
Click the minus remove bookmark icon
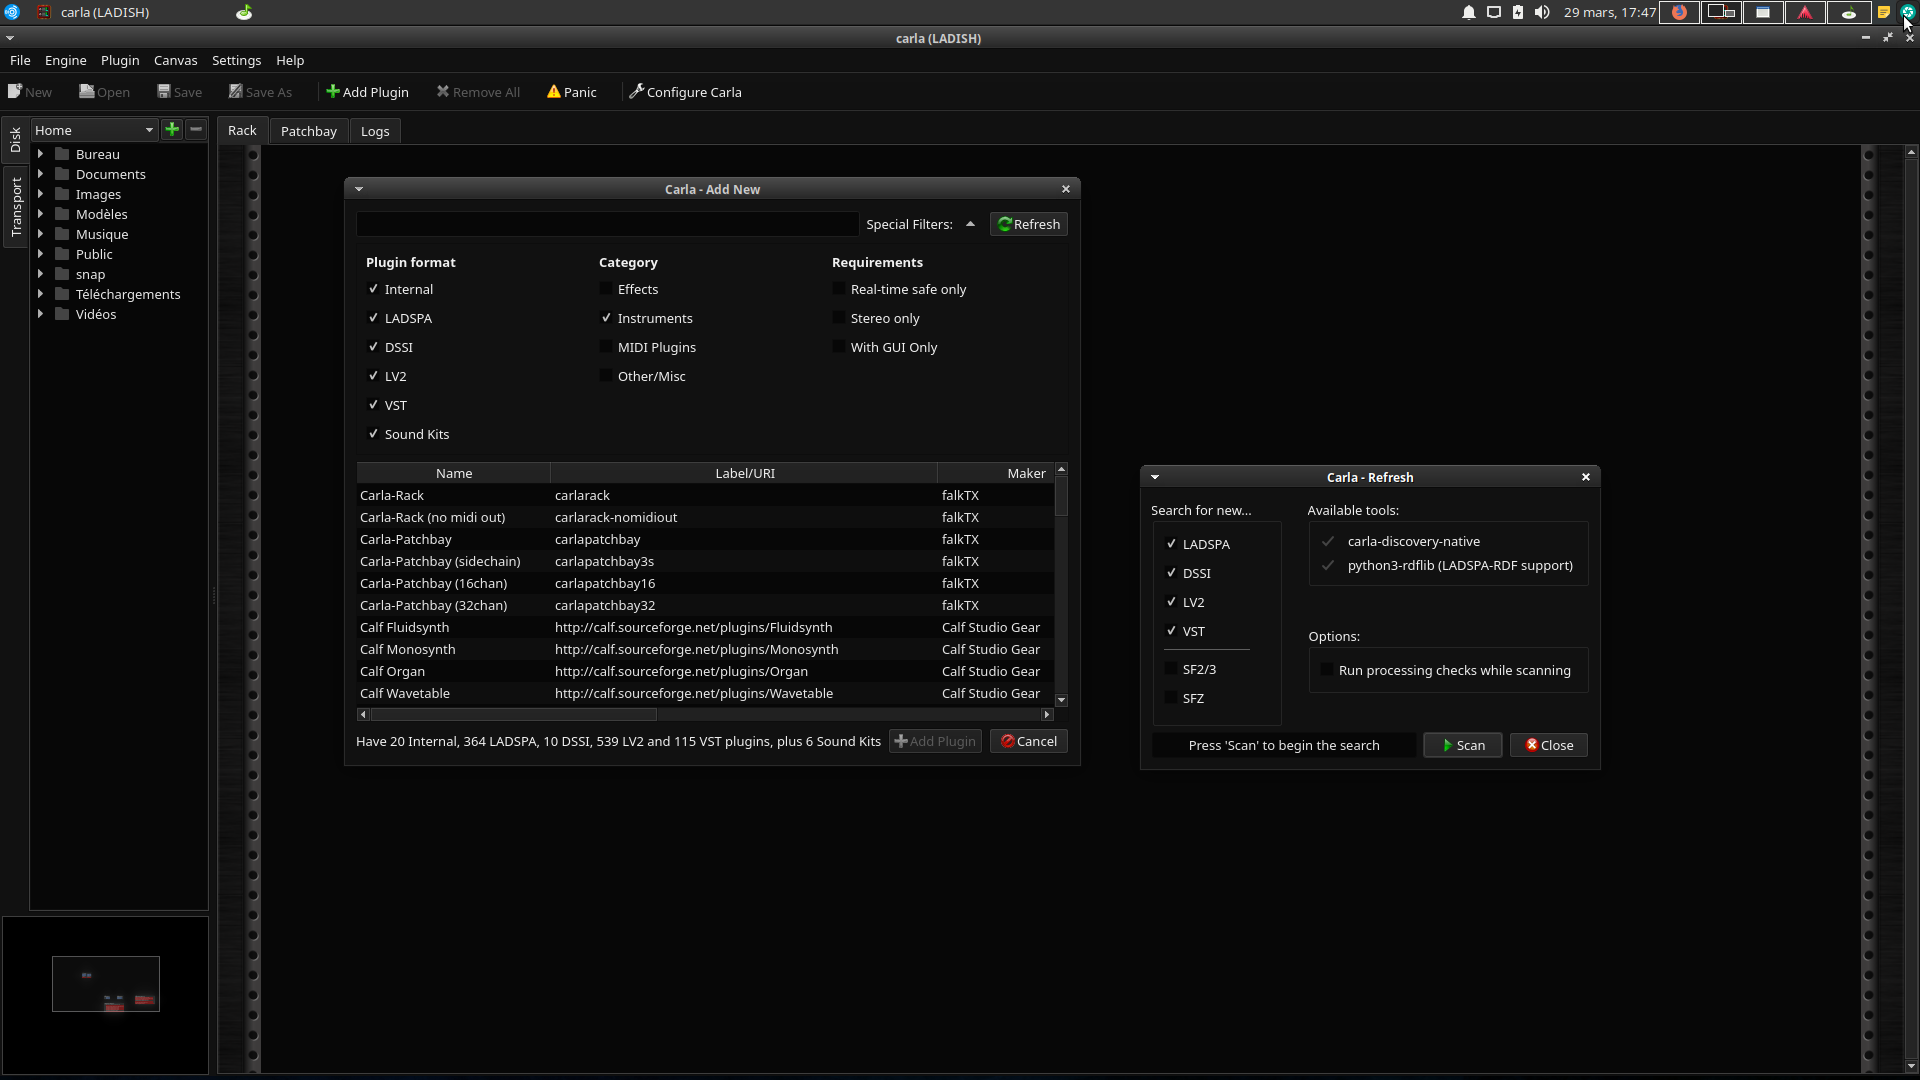pos(196,129)
